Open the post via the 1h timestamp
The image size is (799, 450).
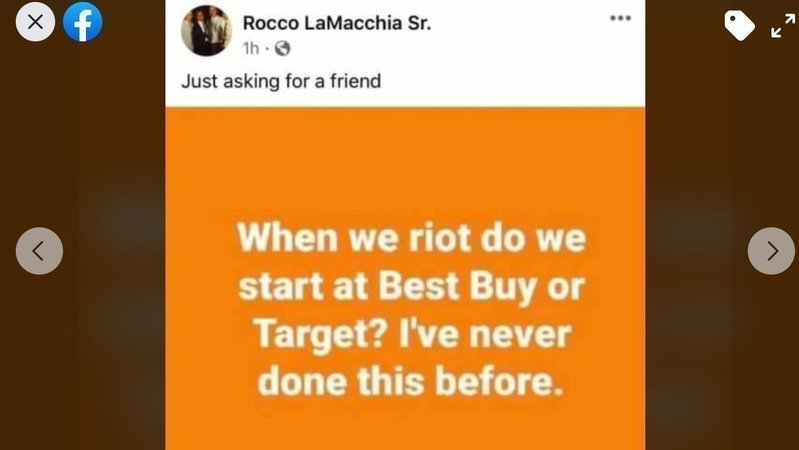pos(251,48)
